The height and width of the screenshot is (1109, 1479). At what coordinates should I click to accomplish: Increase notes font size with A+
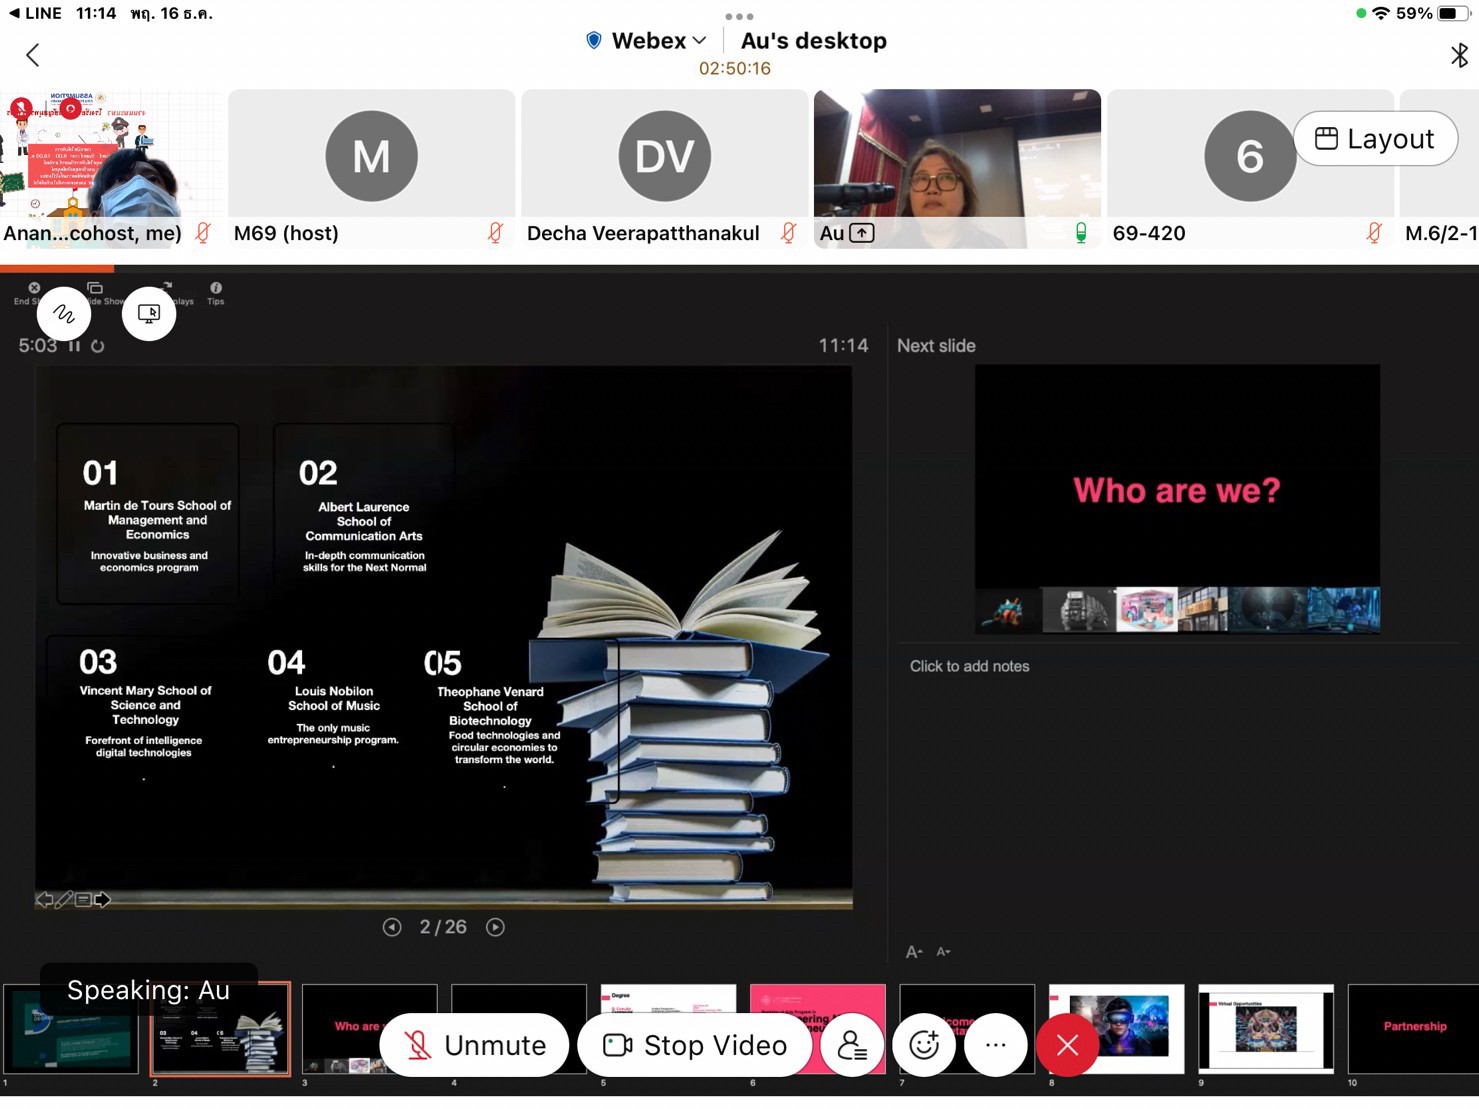tap(914, 952)
